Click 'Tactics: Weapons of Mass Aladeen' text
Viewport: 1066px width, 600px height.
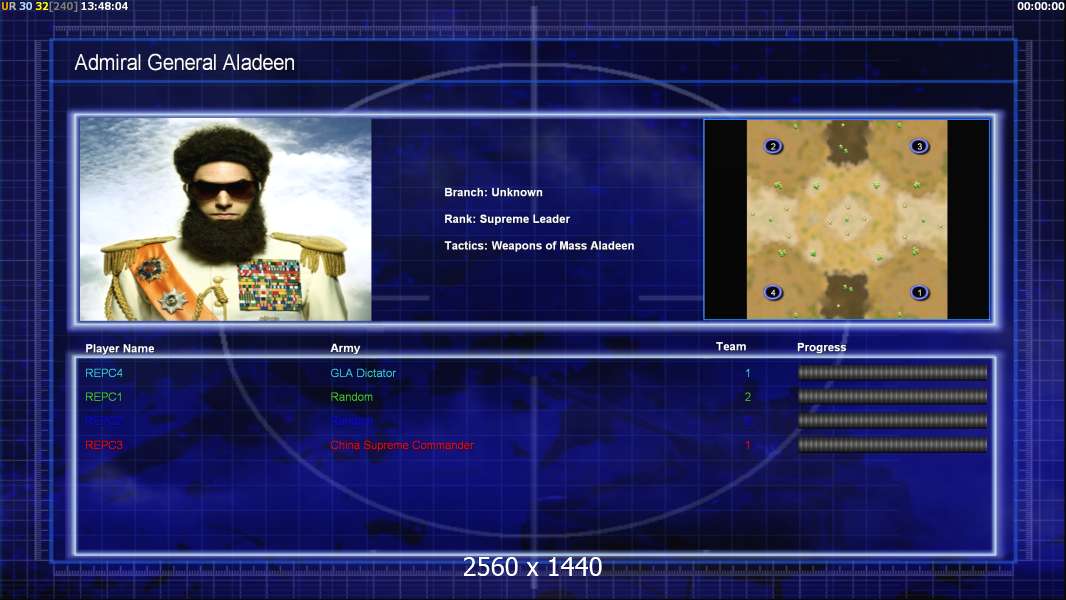pyautogui.click(x=538, y=245)
